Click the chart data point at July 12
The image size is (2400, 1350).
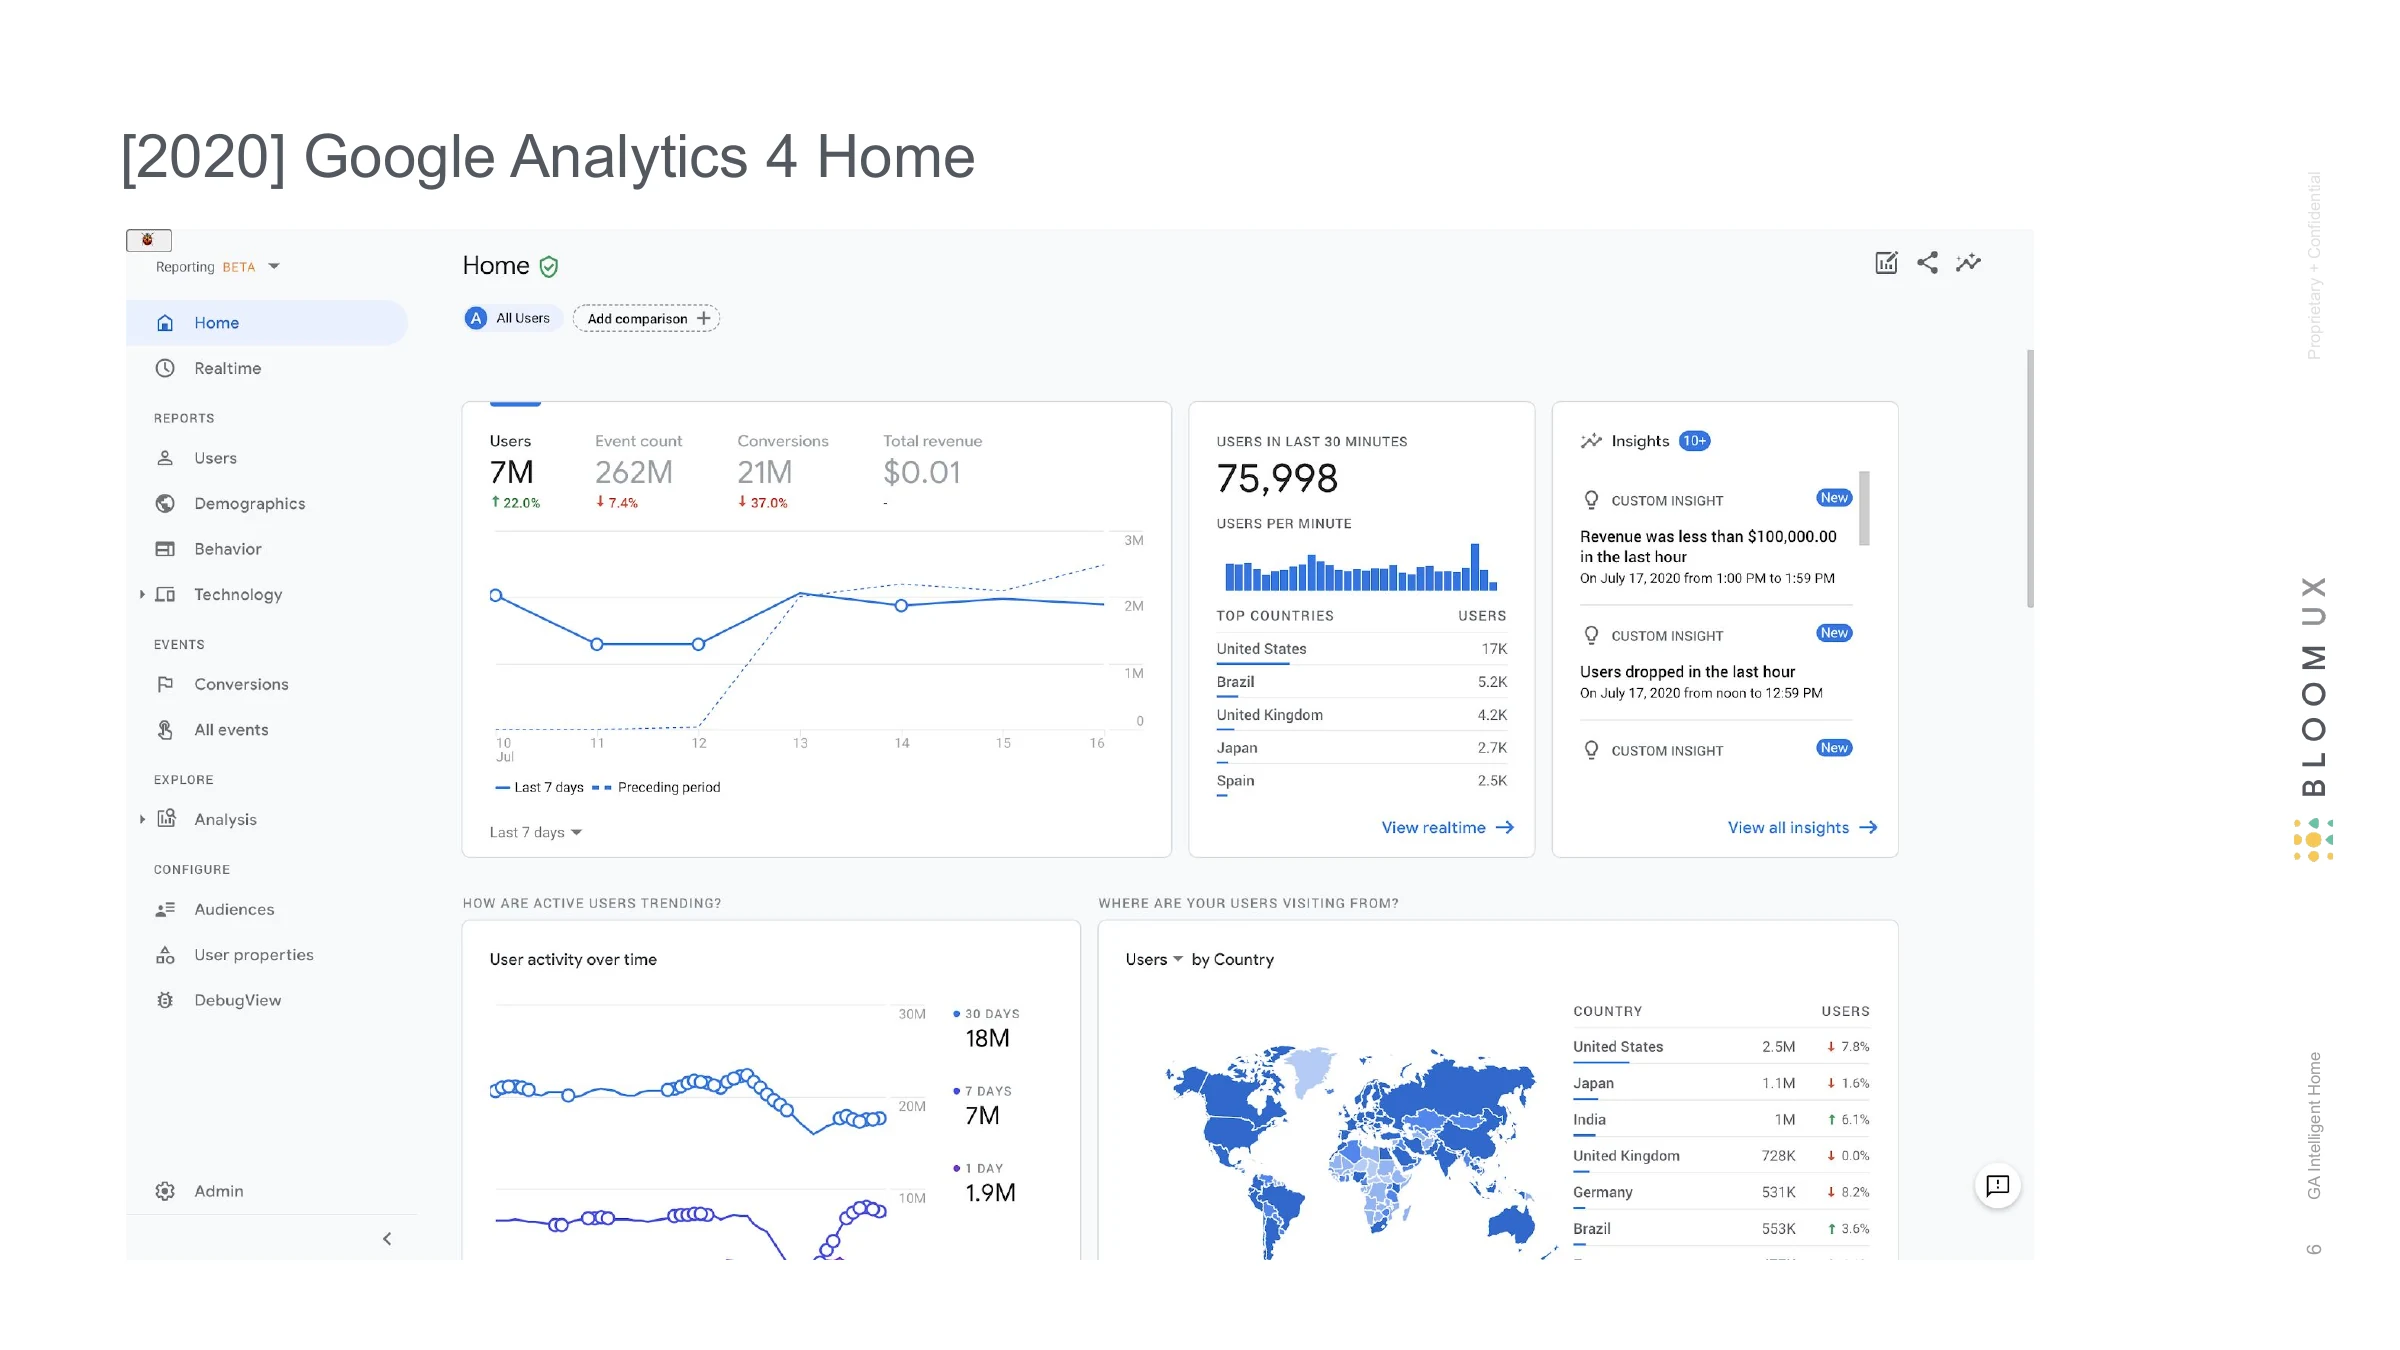coord(699,644)
